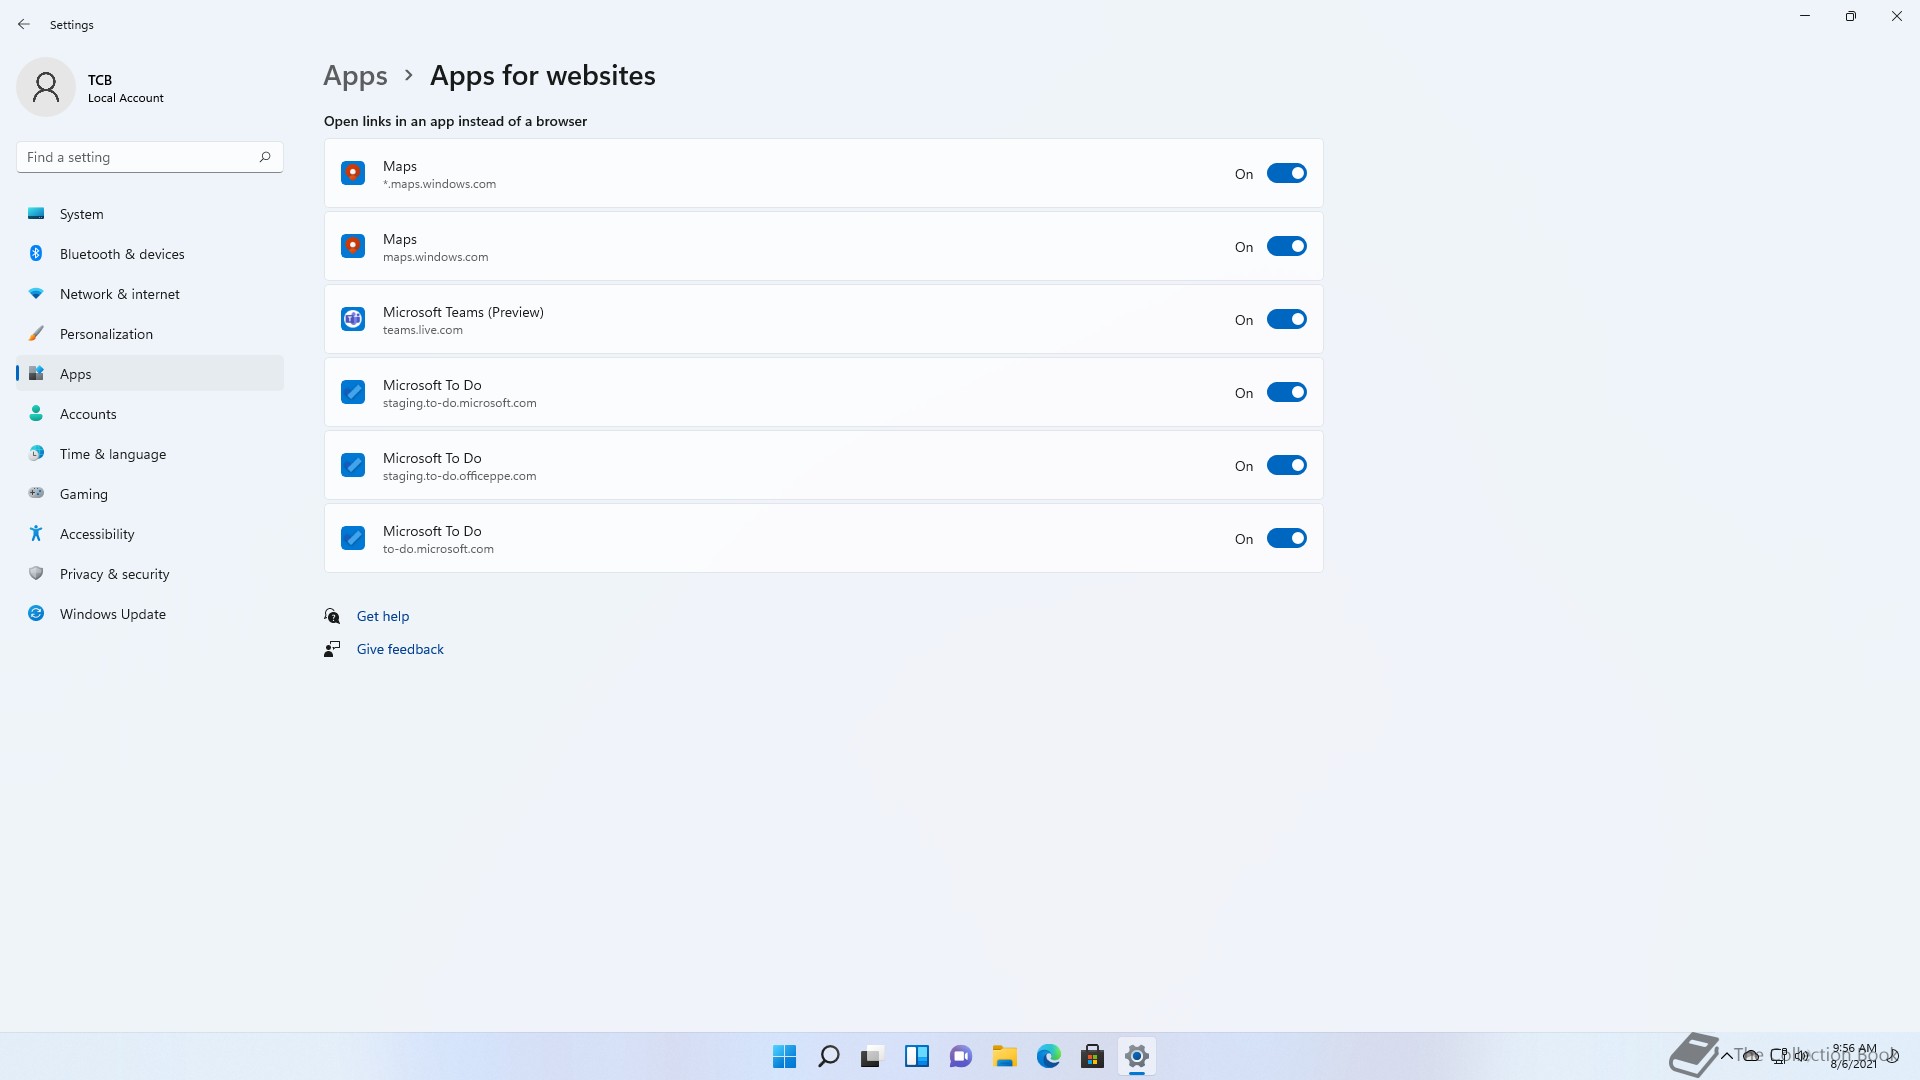Focus the Find a setting search box
Image resolution: width=1920 pixels, height=1080 pixels.
[150, 157]
